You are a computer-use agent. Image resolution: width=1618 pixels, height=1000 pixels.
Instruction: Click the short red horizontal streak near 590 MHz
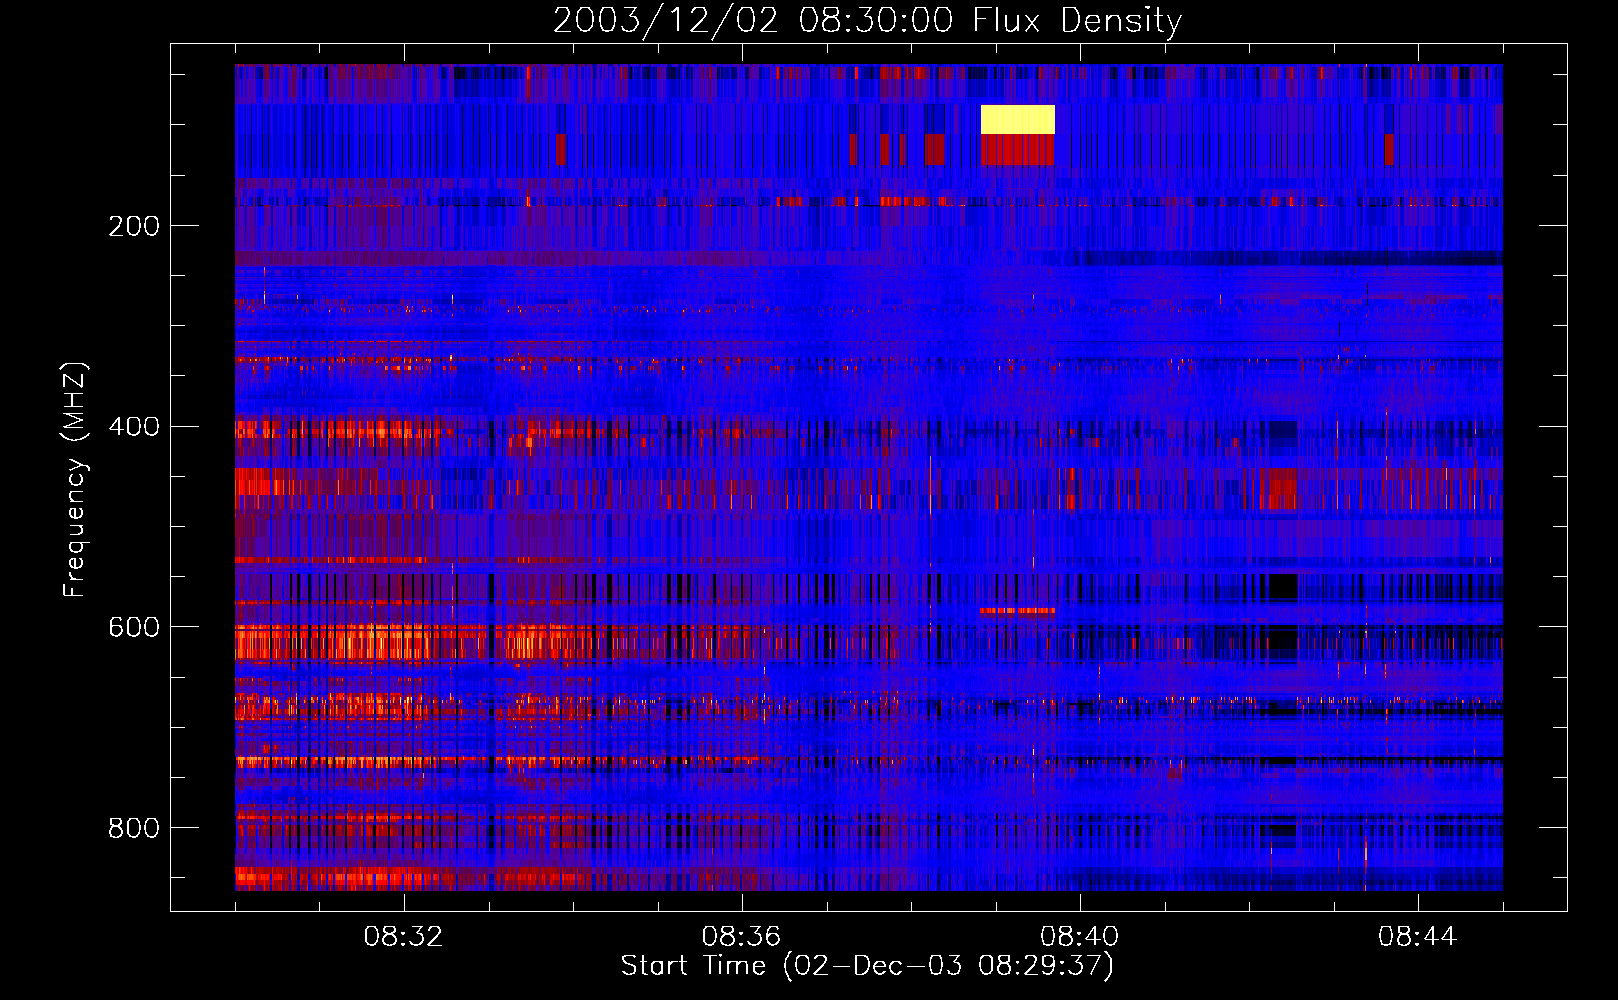click(x=1017, y=610)
